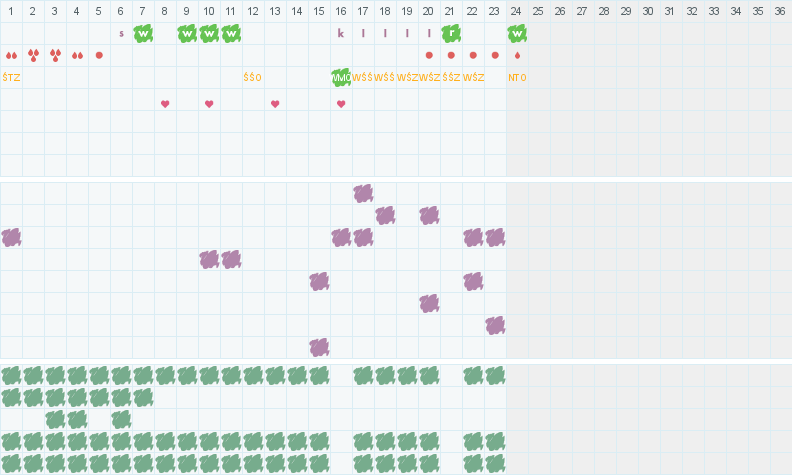Screen dimensions: 792x475
Task: Select the heart icon on day 13
Action: [275, 104]
